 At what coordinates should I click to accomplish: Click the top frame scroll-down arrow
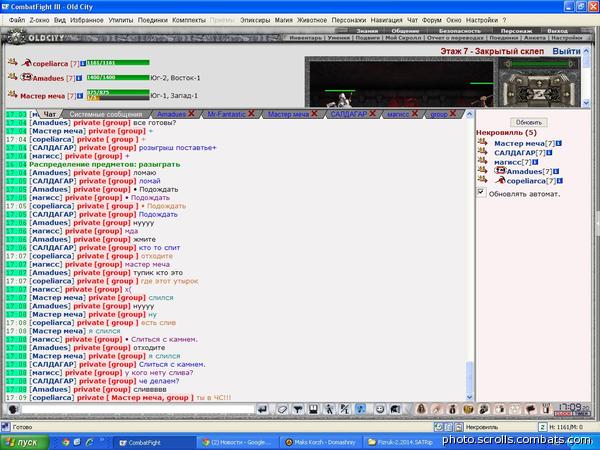(x=586, y=103)
